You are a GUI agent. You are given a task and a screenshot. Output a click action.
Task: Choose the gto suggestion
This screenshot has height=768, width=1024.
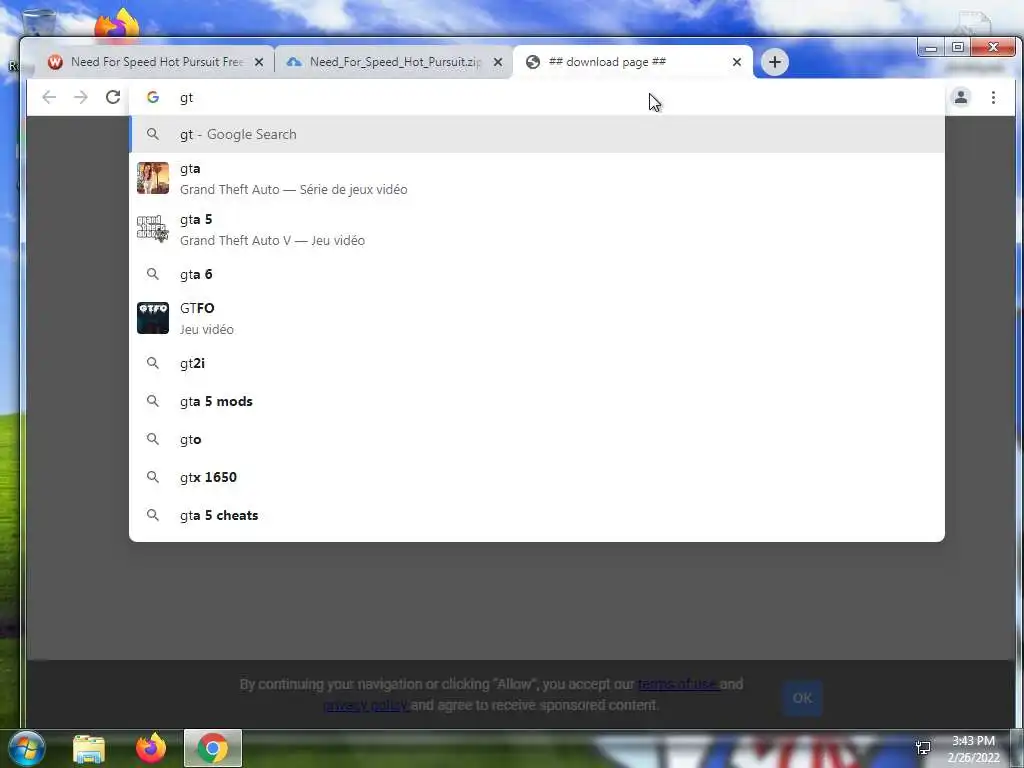click(537, 439)
